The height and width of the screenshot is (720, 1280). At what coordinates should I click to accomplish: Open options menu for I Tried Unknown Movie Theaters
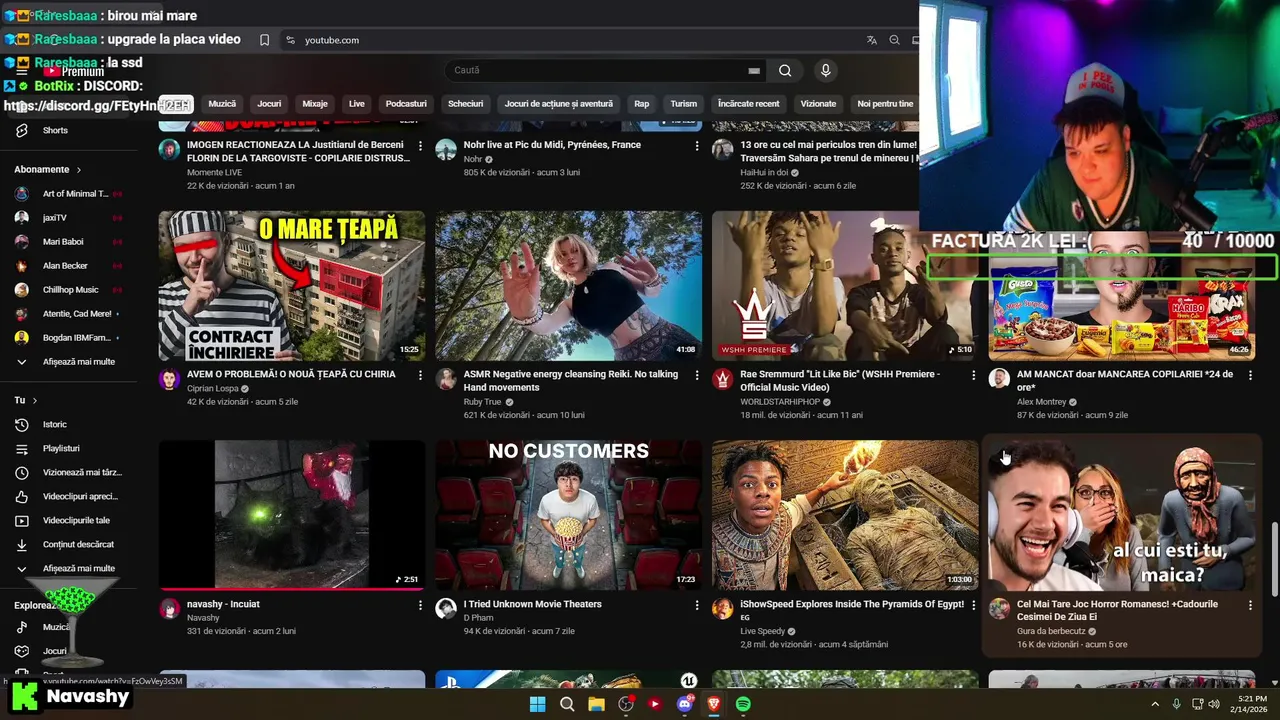tap(697, 605)
